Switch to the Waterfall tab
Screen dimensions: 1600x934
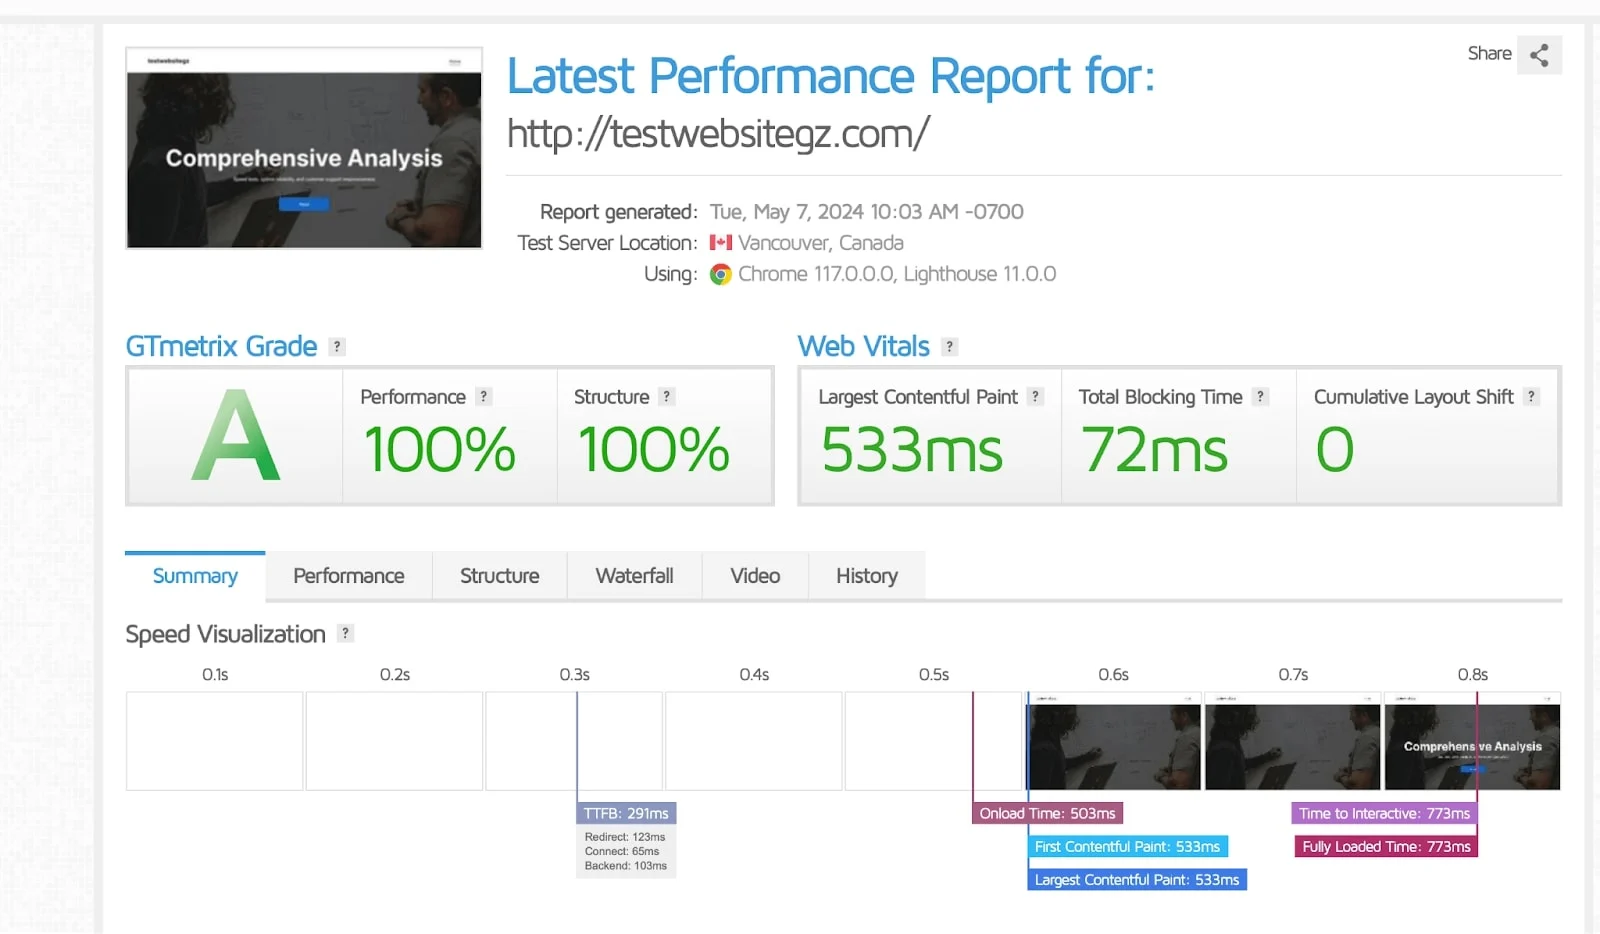pos(634,575)
